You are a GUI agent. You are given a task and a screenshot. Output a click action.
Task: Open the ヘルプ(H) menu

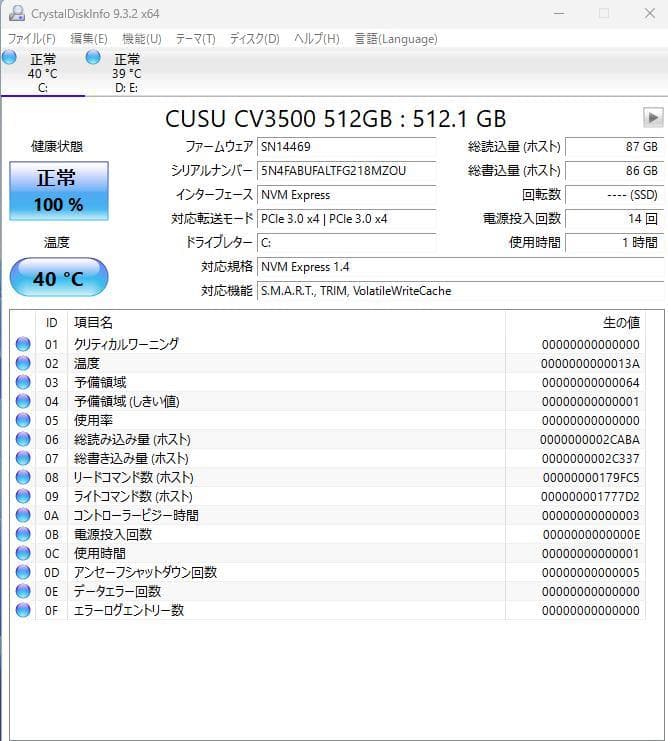[x=317, y=38]
